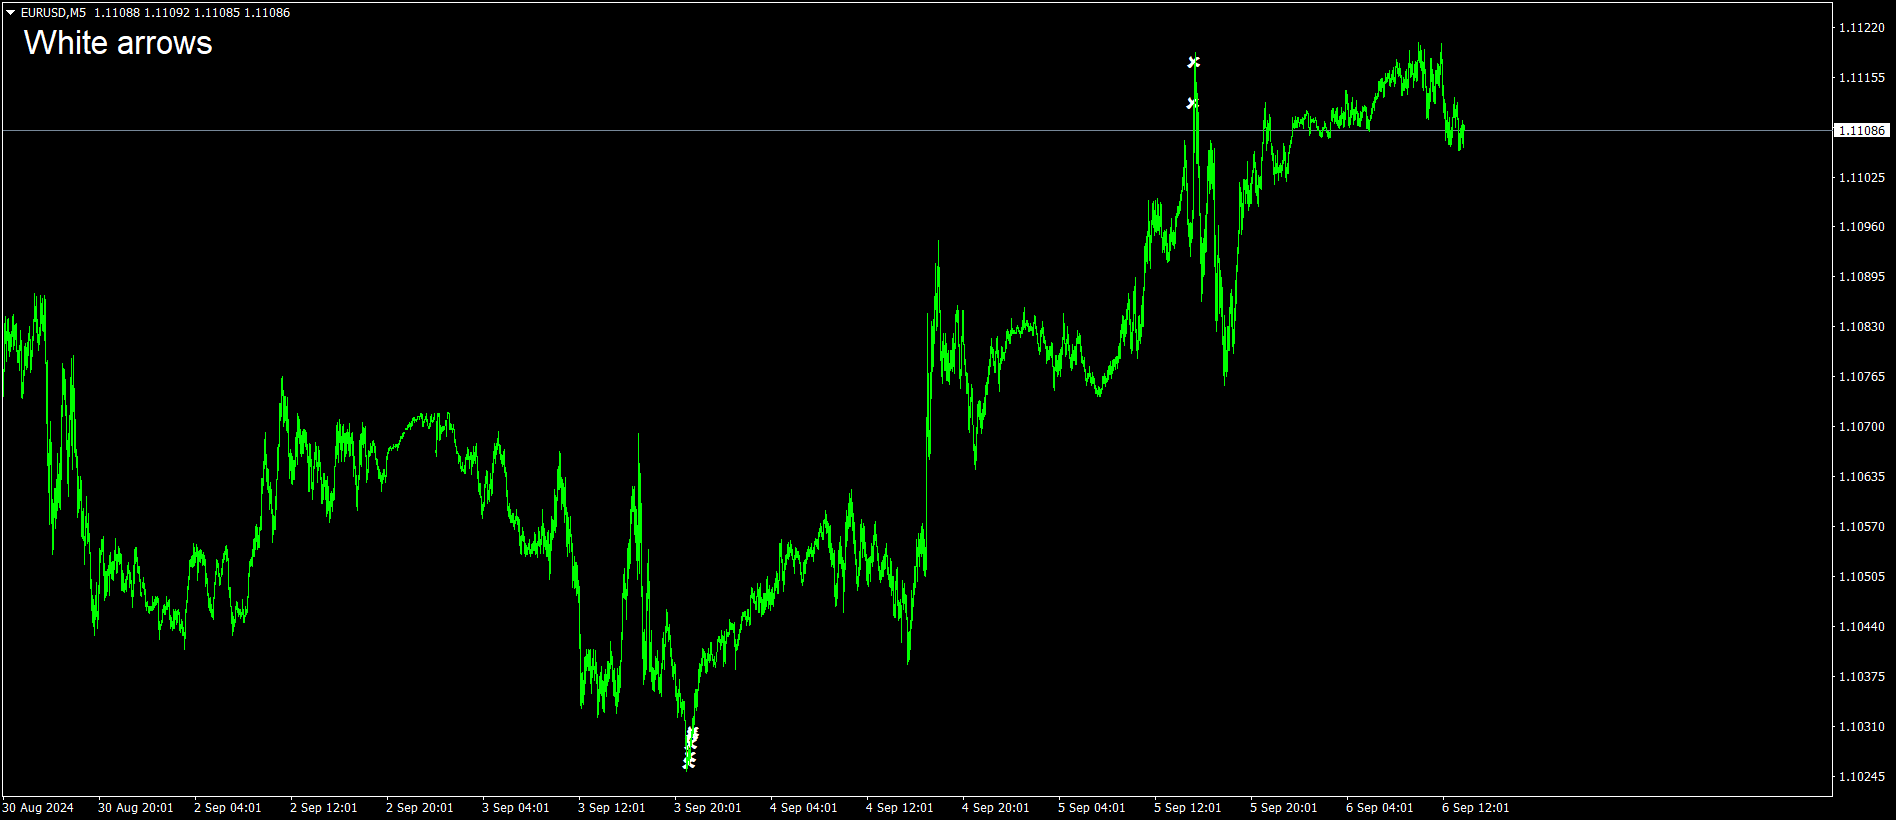This screenshot has width=1896, height=820.
Task: Click the 1.10505 price scale label
Action: tap(1862, 577)
